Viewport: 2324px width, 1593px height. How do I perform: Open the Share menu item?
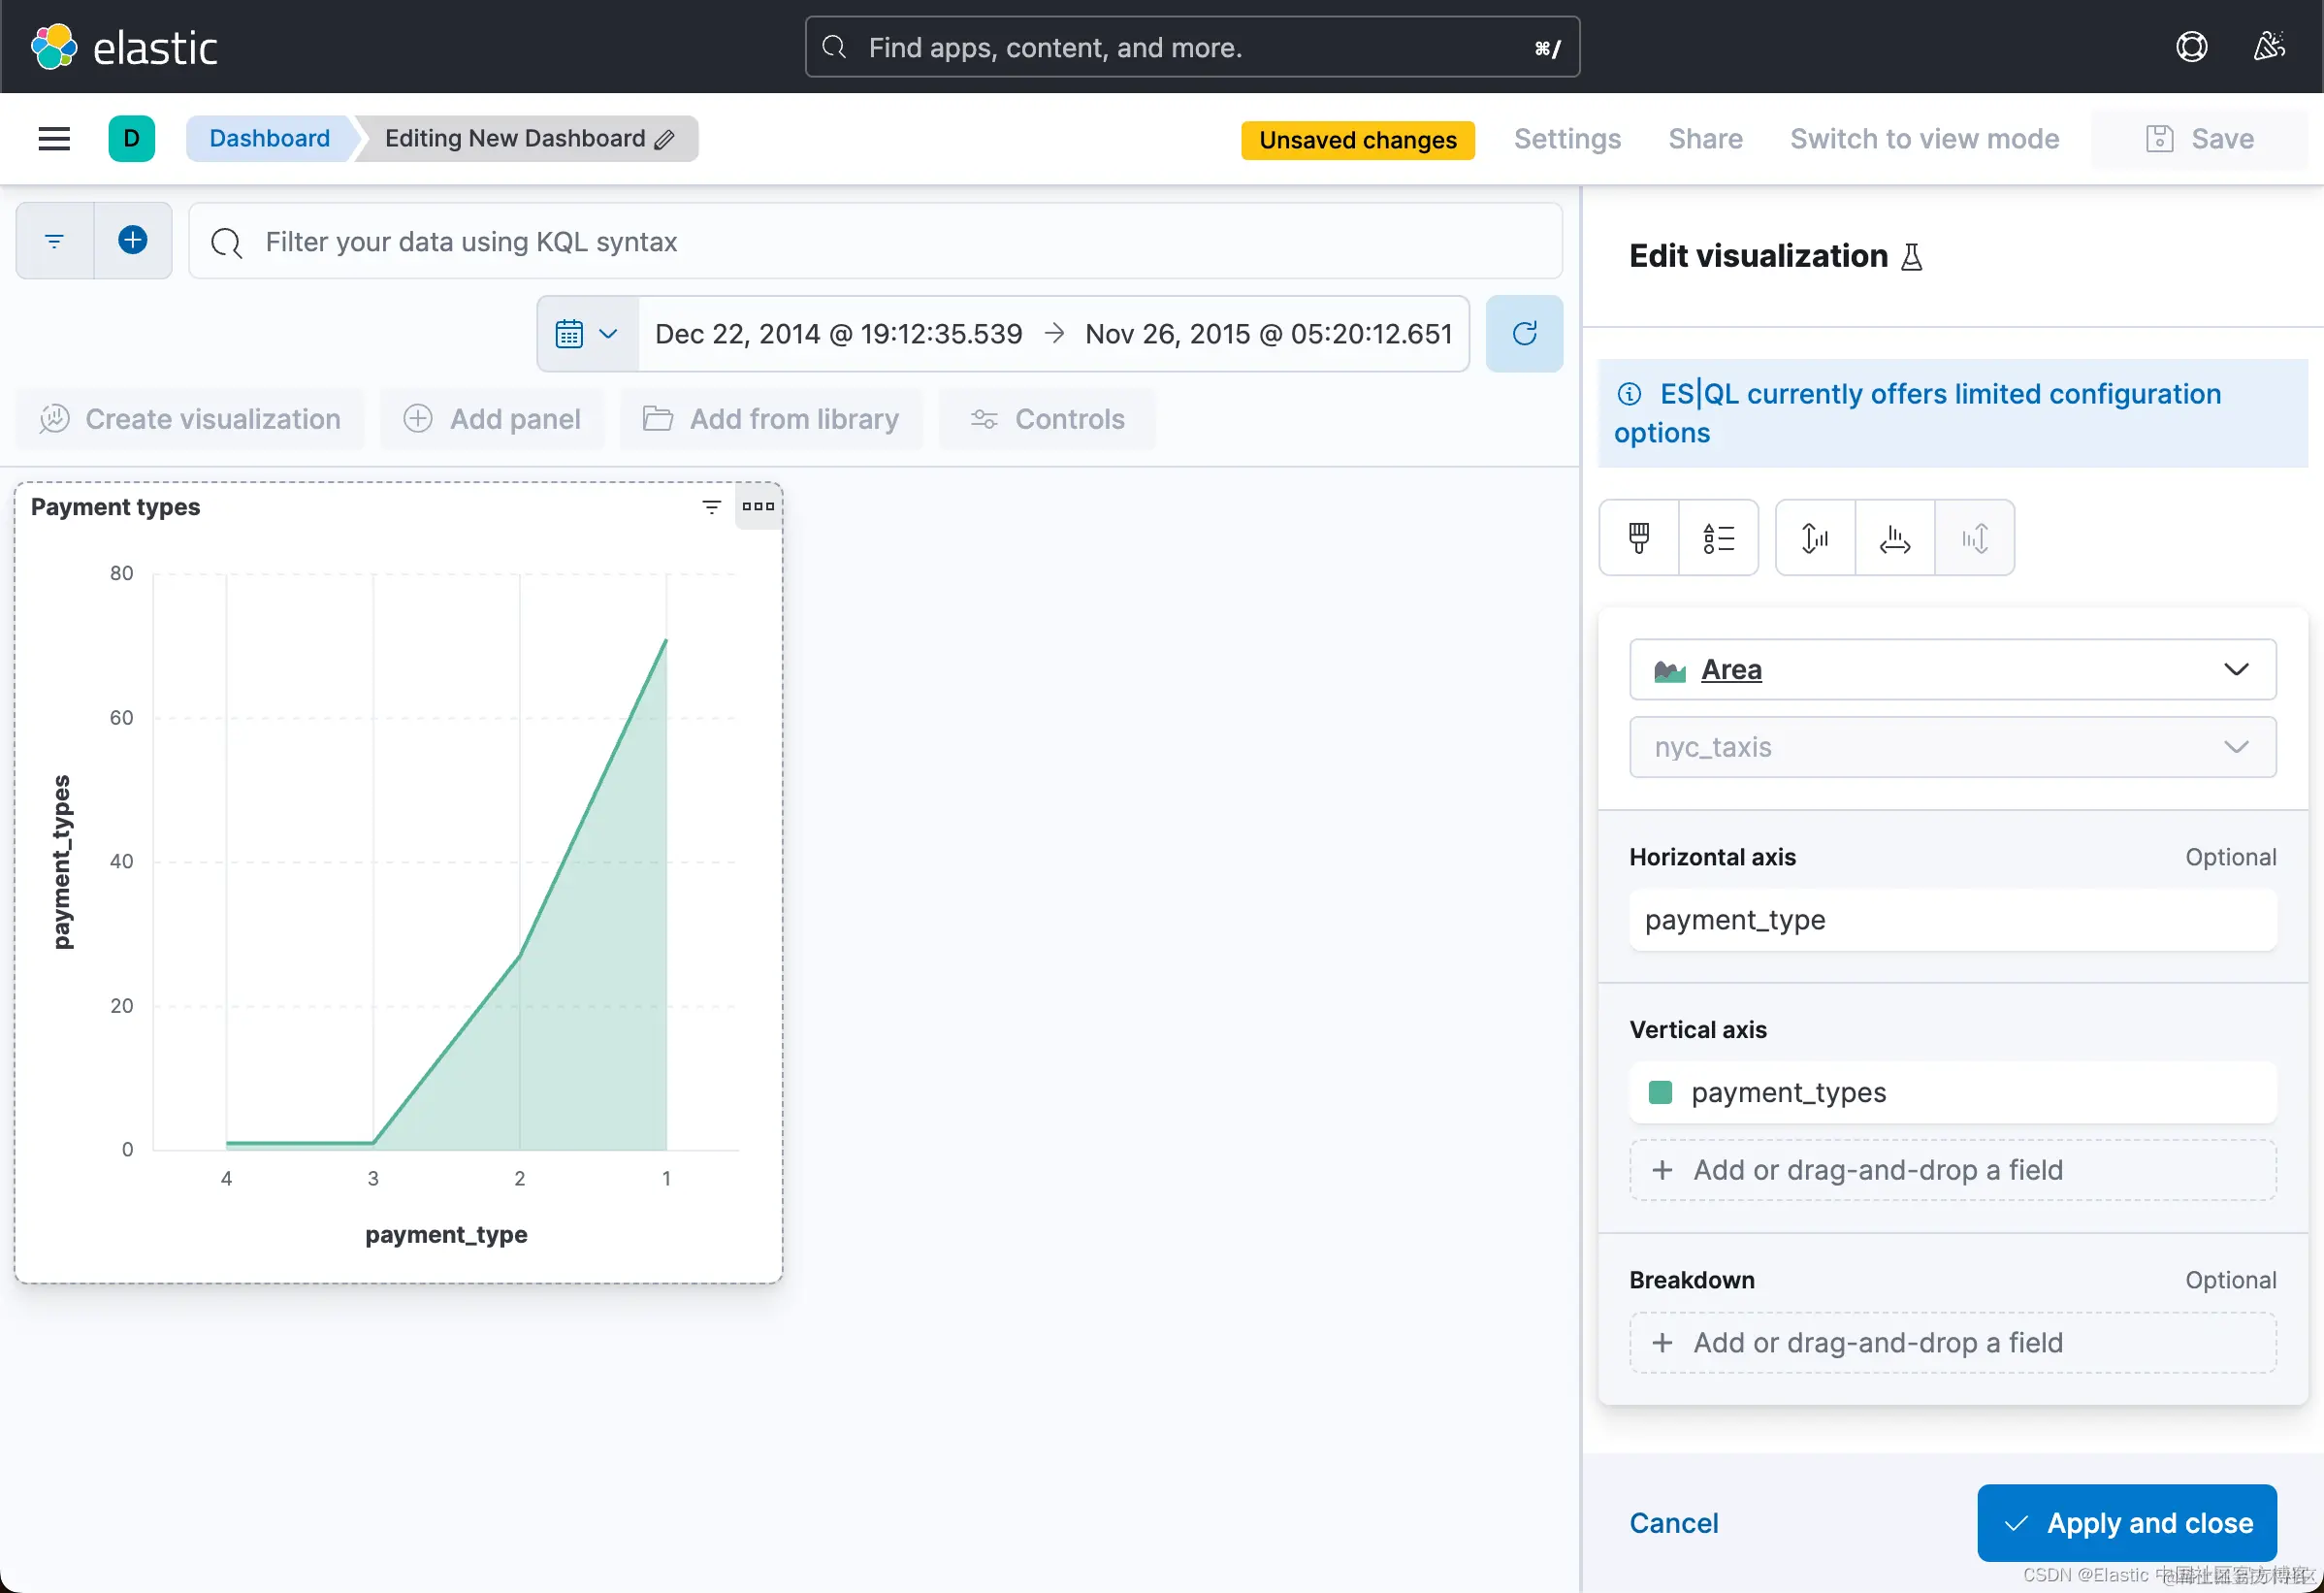1704,139
